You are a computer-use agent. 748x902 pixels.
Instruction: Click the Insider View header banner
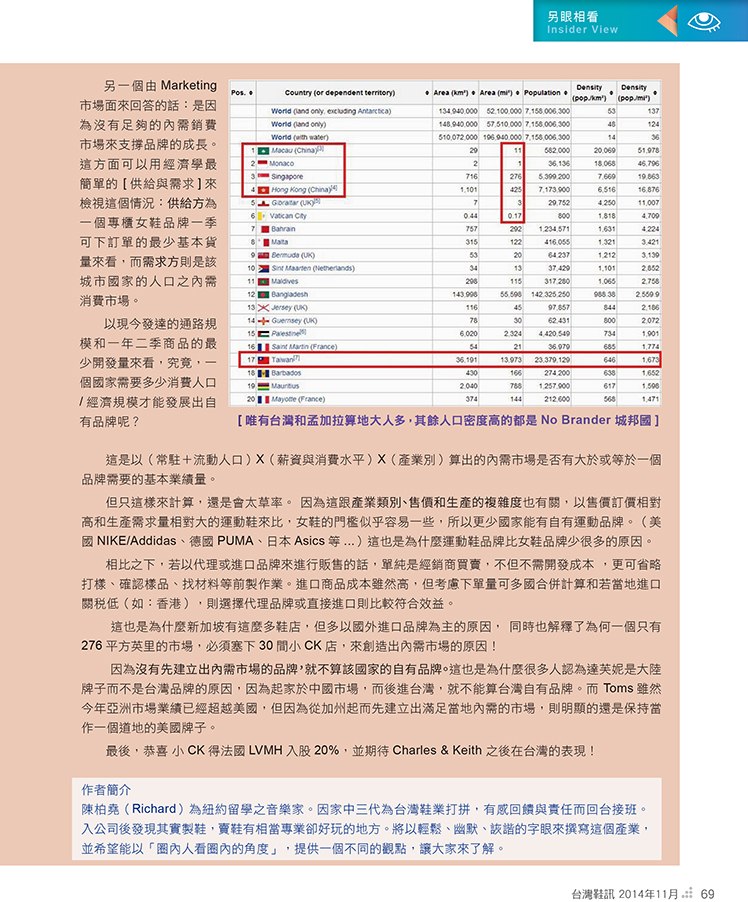(x=640, y=21)
